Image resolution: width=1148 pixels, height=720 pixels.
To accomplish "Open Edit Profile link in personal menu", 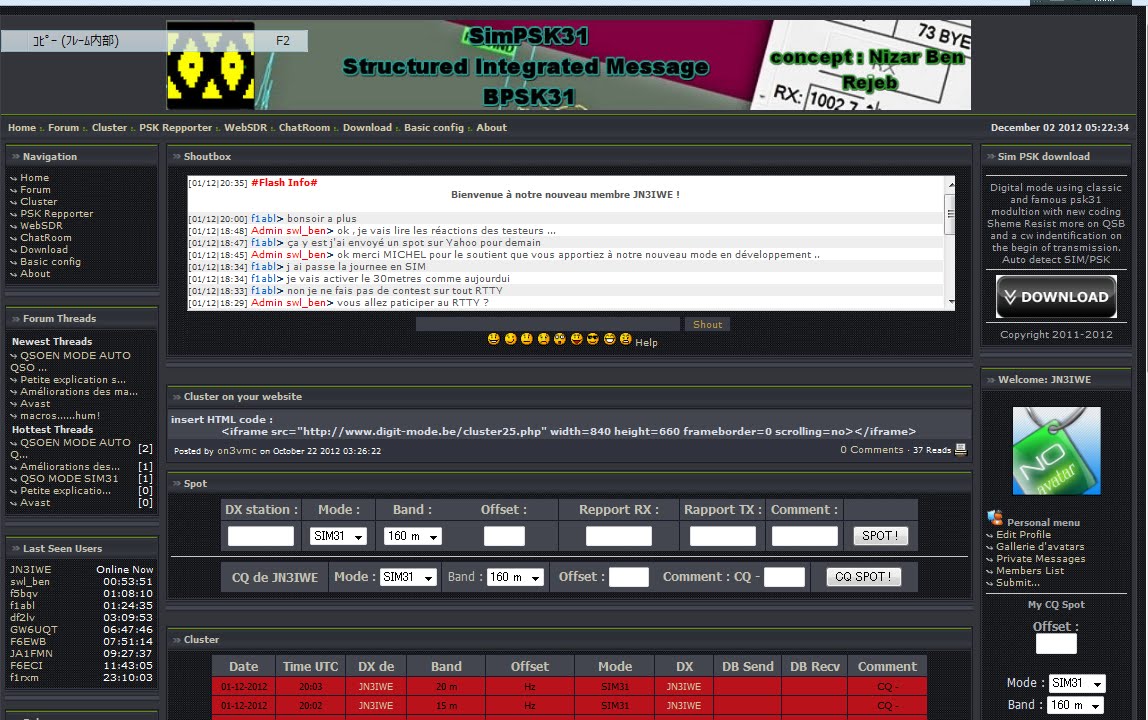I will click(1023, 535).
